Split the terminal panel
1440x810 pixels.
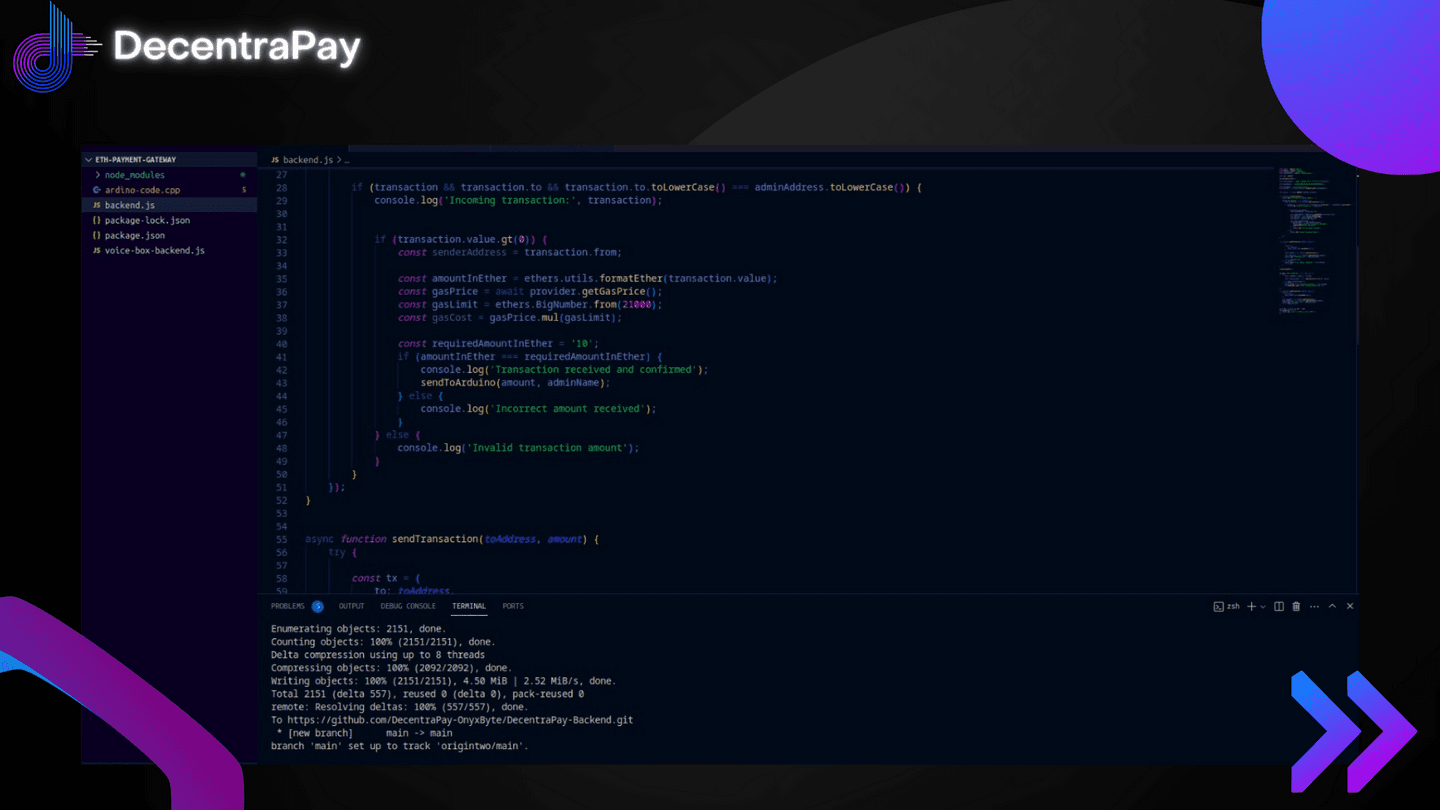pos(1279,606)
